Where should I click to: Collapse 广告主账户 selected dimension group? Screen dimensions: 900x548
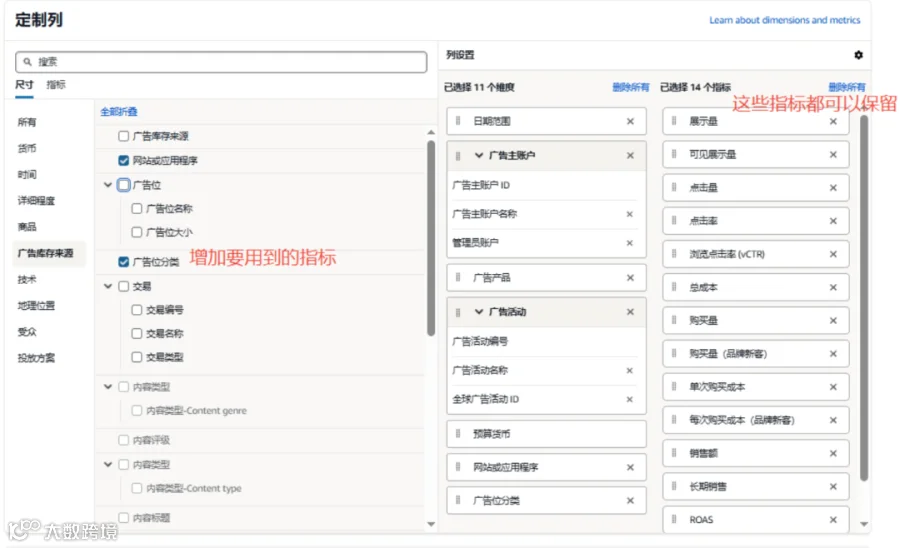tap(479, 156)
